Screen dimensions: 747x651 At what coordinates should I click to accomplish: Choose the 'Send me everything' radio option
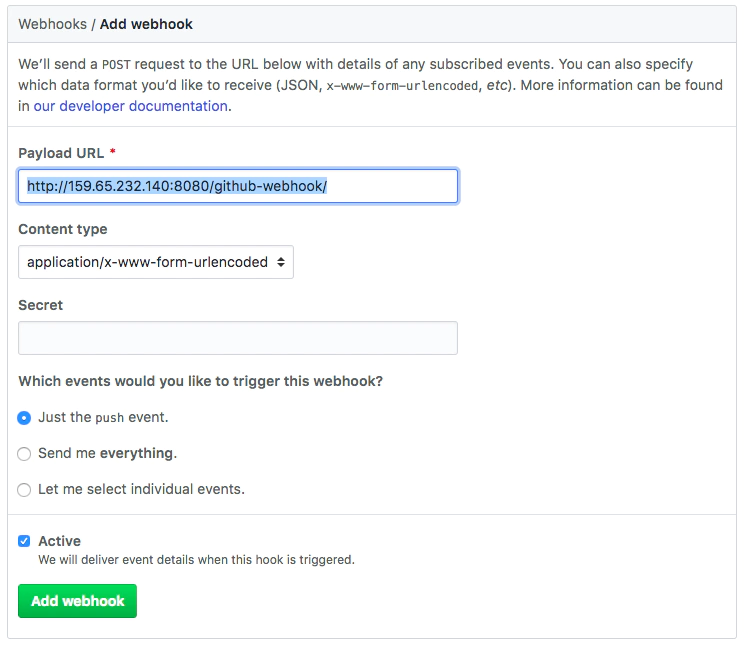coord(24,454)
